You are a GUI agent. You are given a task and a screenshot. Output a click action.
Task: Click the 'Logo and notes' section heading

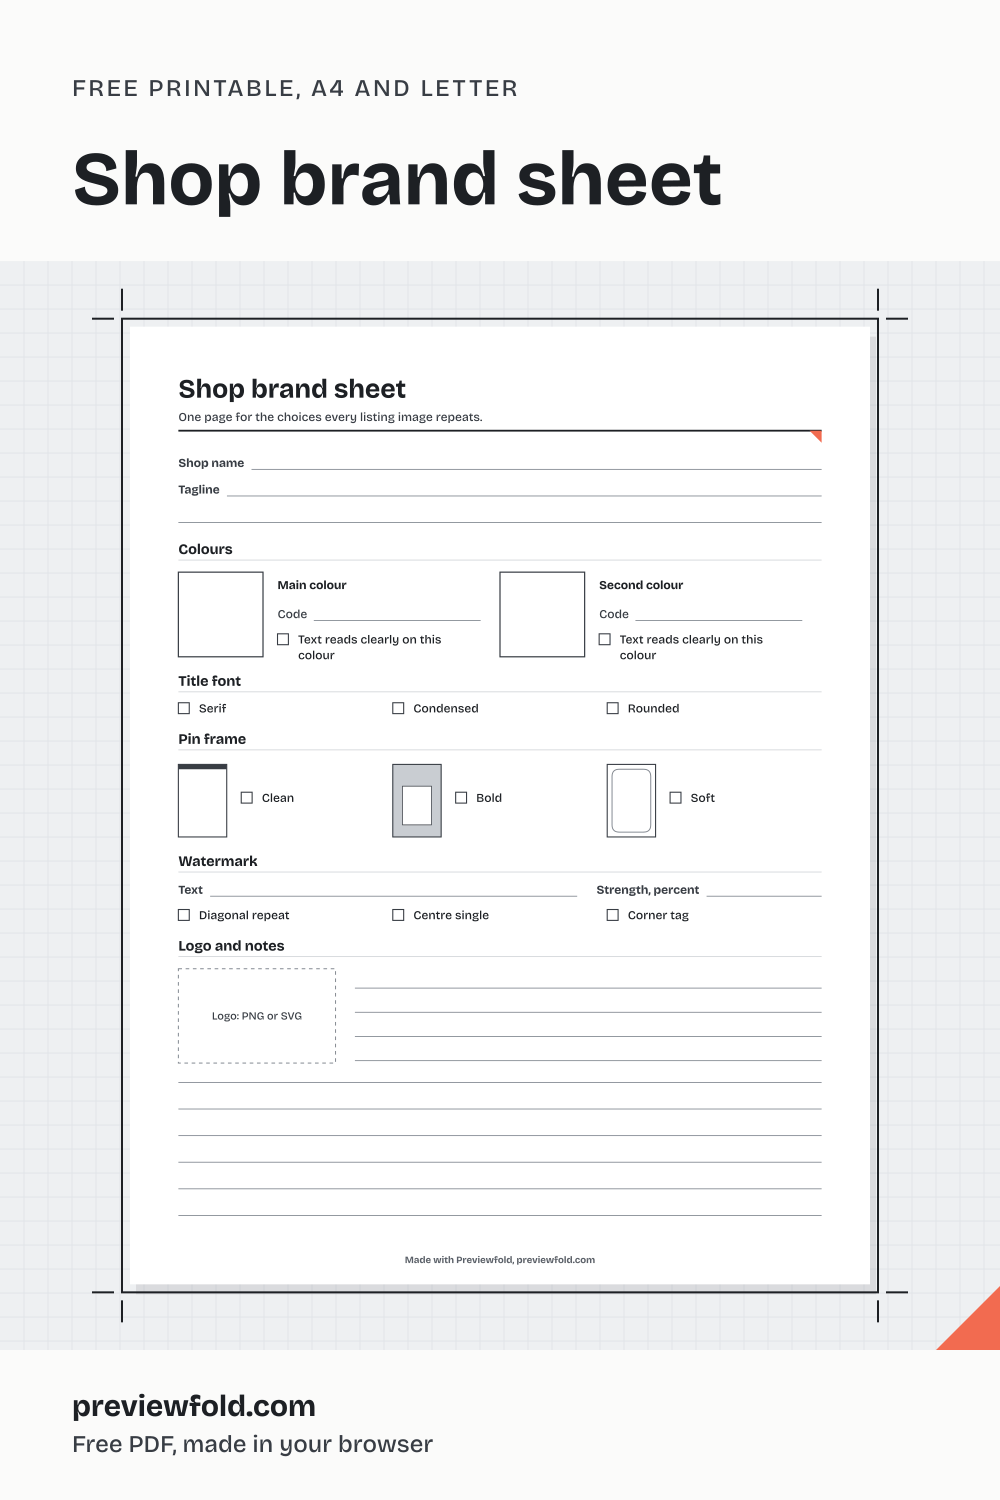pos(231,946)
